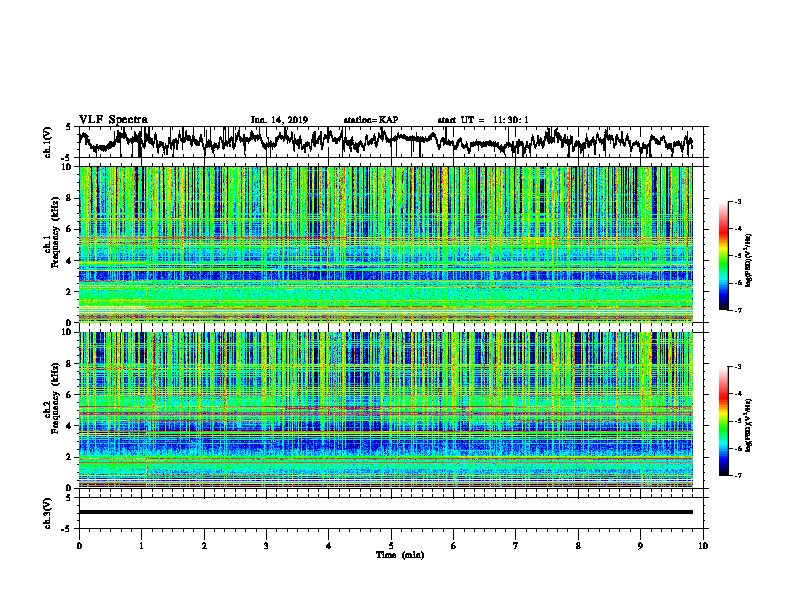Click the ch.2 PSD color scale bar

pos(724,421)
